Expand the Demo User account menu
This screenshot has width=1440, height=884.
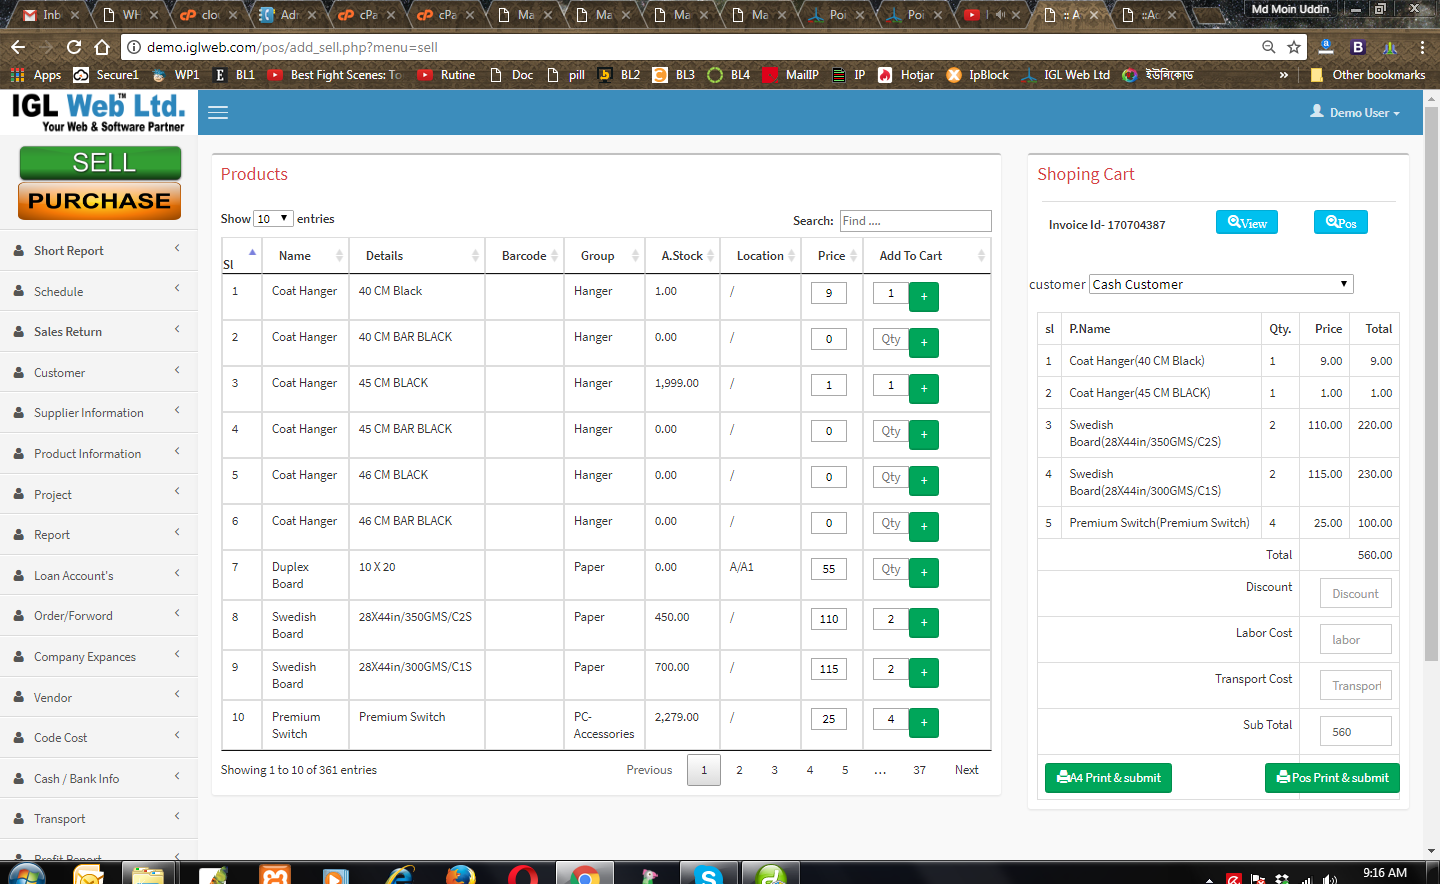pos(1356,113)
